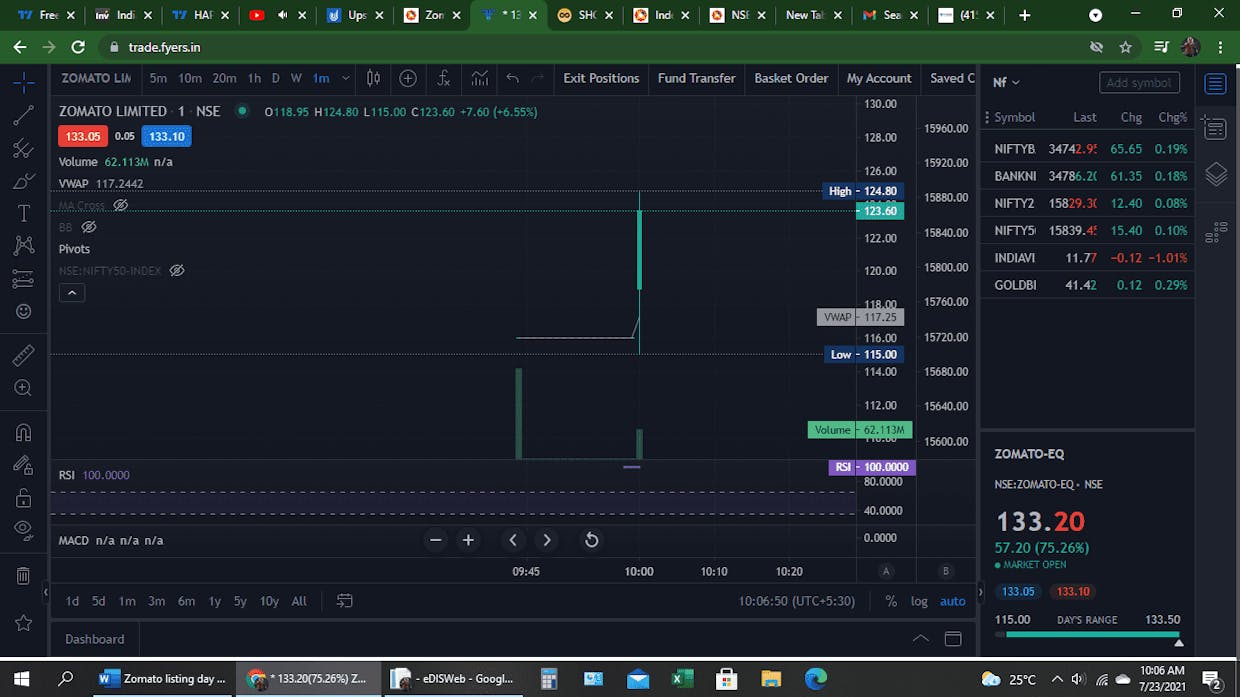Zoom out the chart with minus button
This screenshot has width=1240, height=697.
(435, 540)
